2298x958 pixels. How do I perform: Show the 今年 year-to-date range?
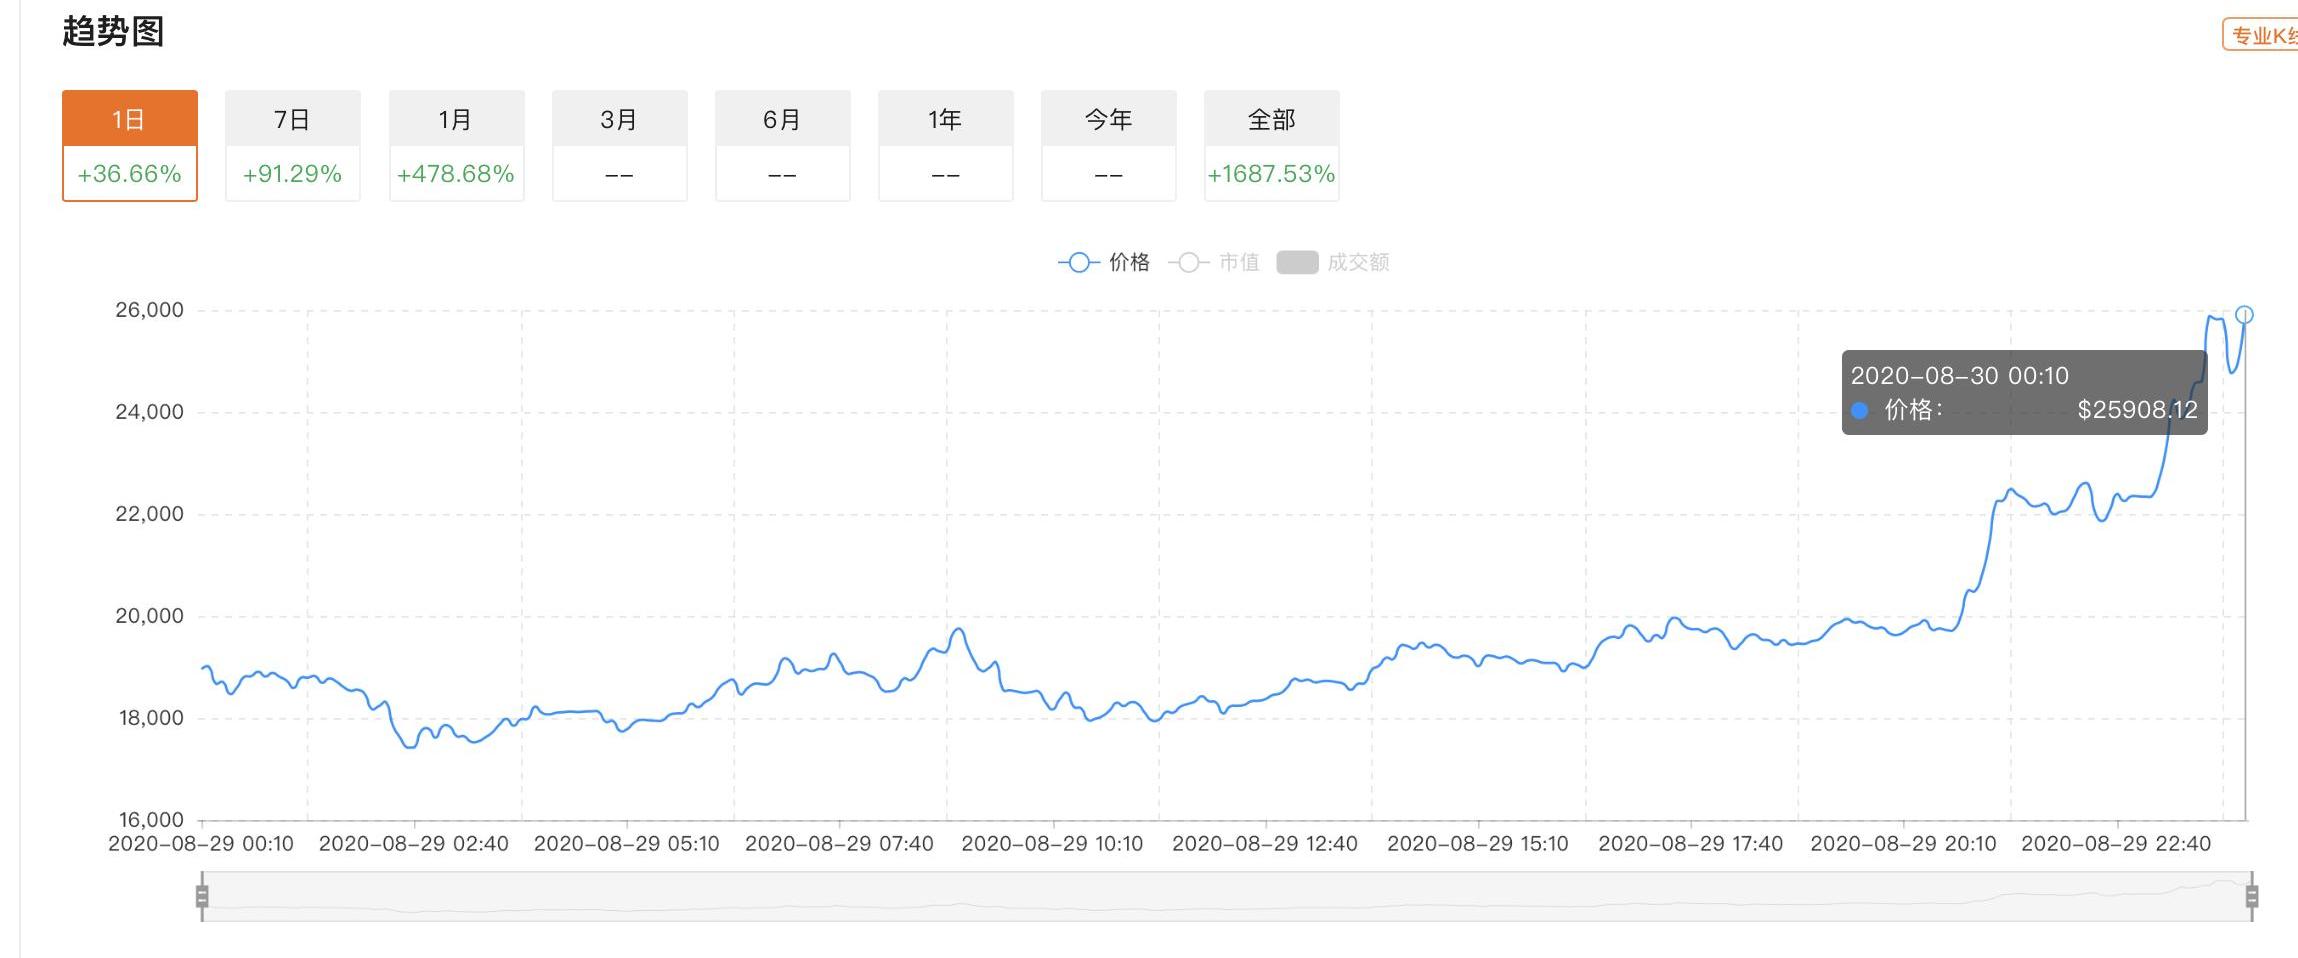1108,120
